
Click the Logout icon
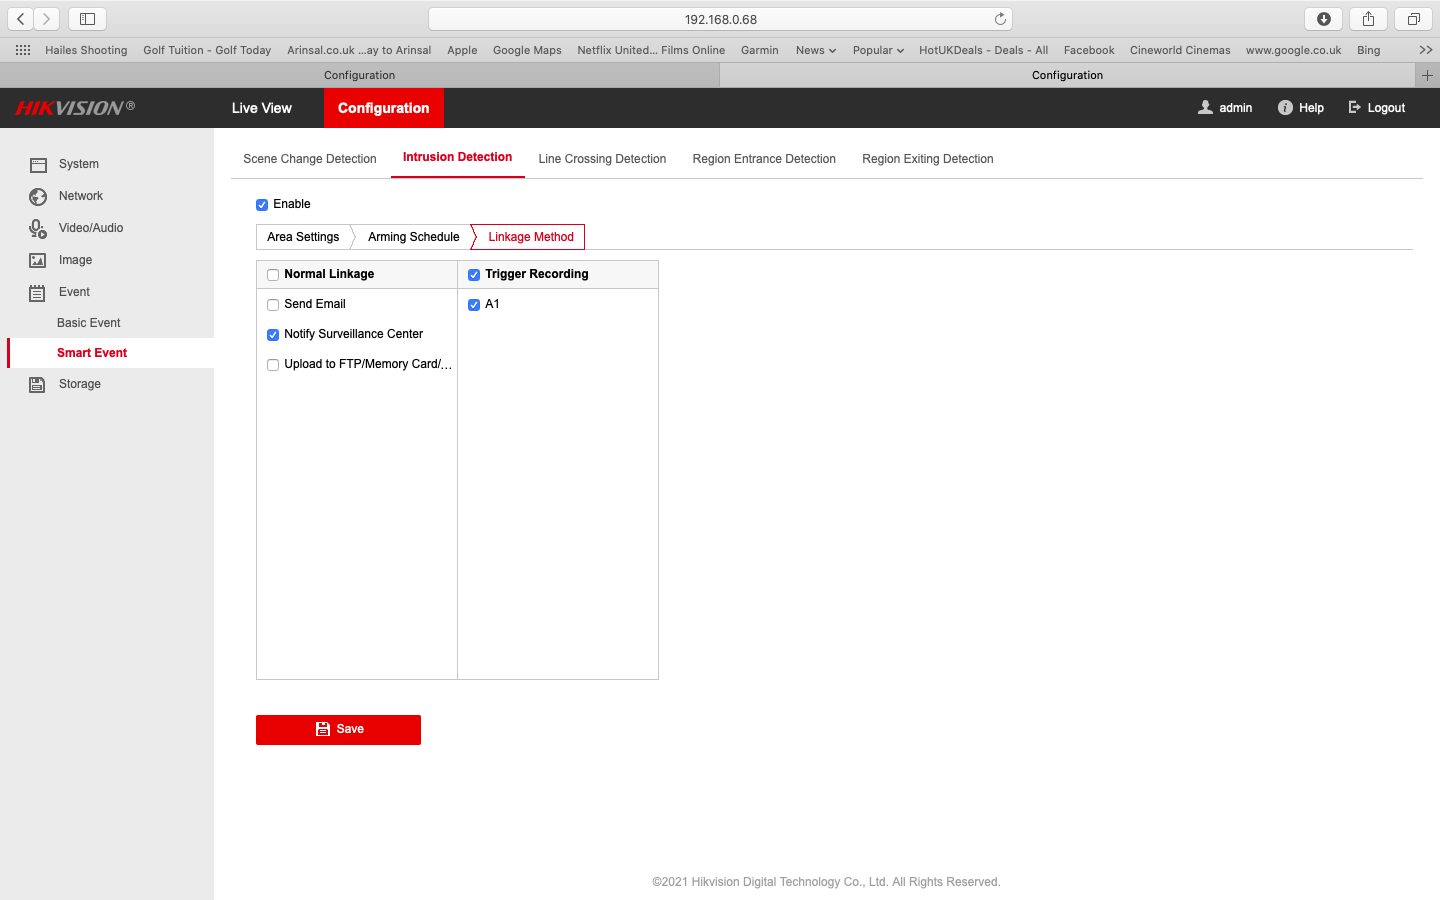click(1355, 107)
